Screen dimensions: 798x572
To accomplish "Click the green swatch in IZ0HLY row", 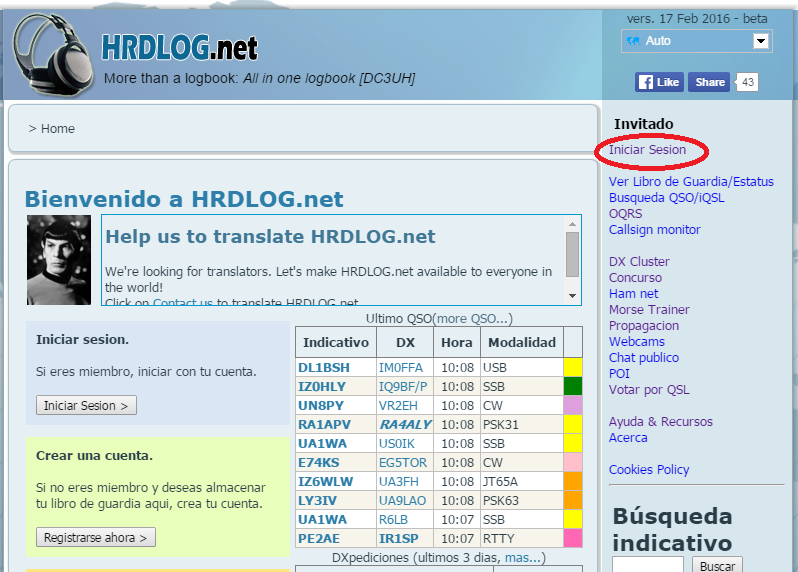I will tap(573, 387).
